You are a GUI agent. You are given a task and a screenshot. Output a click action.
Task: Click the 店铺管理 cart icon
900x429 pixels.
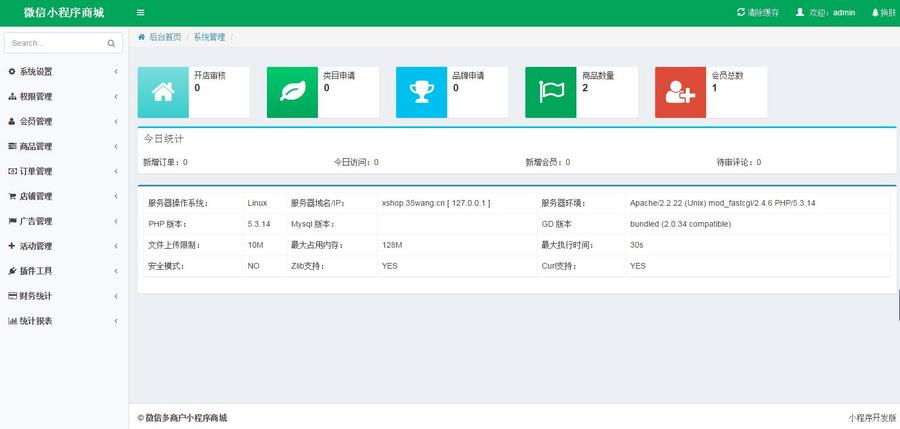point(12,196)
